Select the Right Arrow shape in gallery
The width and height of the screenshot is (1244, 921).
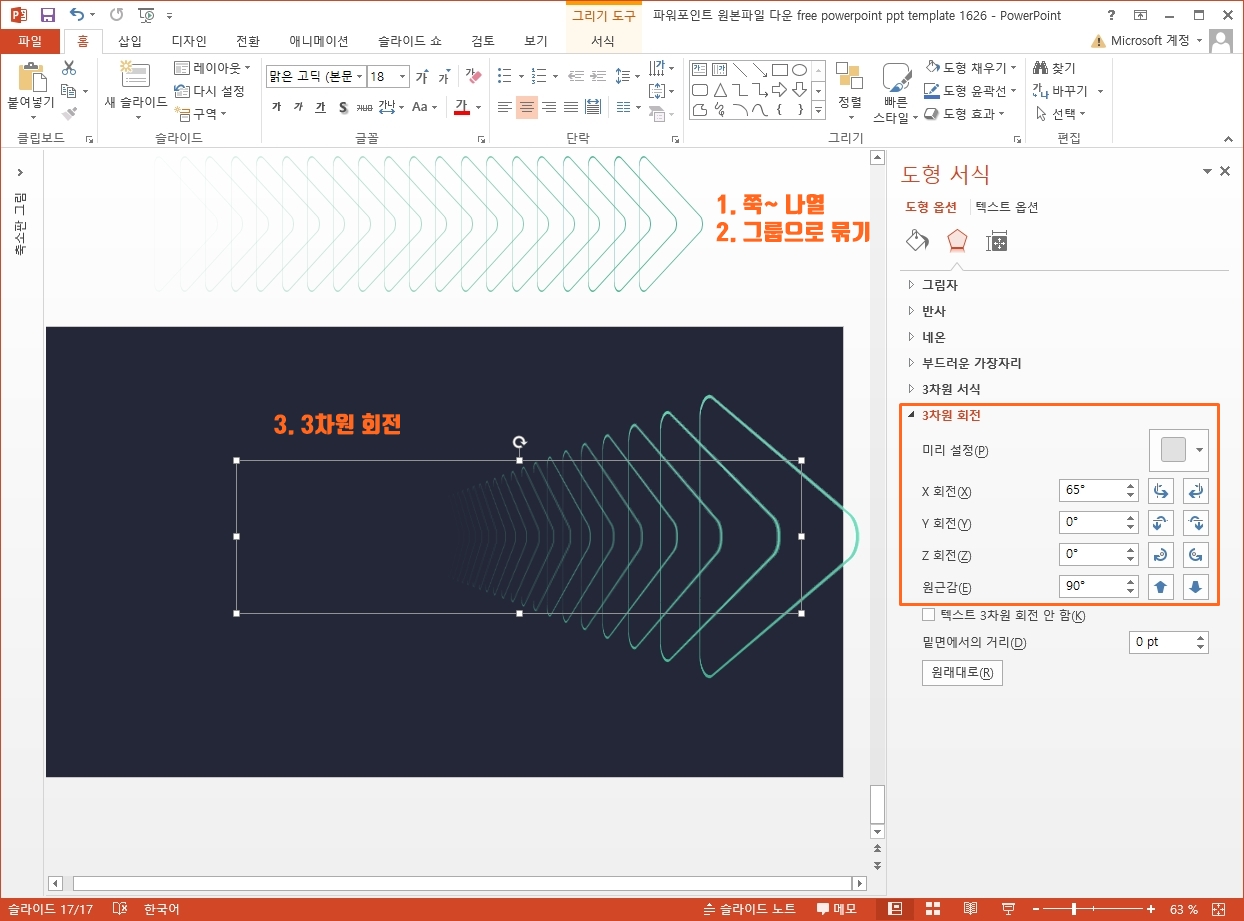[x=779, y=90]
